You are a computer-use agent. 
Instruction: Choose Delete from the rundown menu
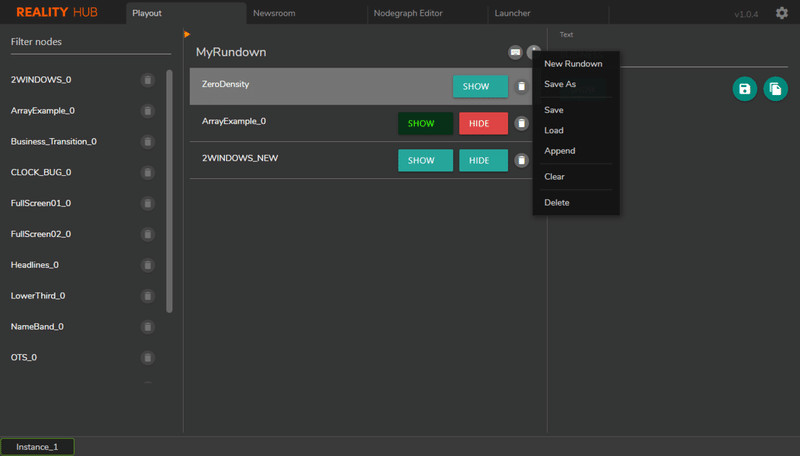point(576,202)
